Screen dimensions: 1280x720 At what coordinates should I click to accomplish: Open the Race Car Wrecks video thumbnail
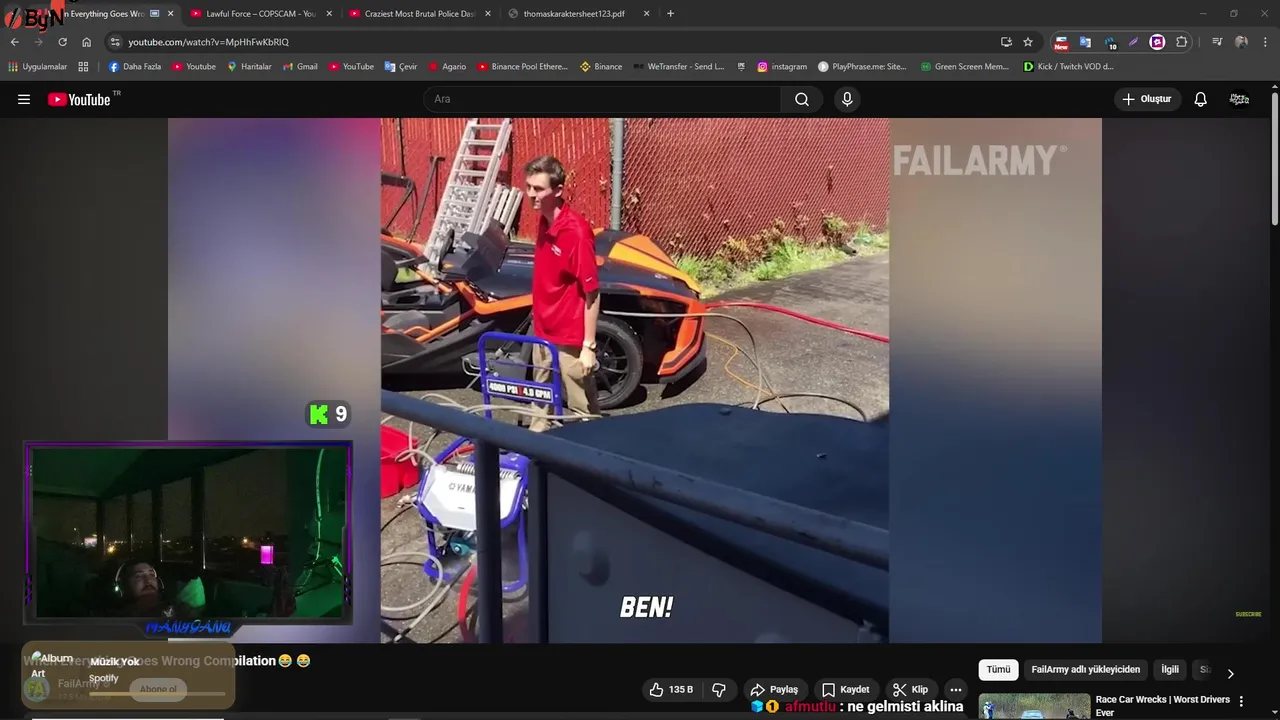1034,706
